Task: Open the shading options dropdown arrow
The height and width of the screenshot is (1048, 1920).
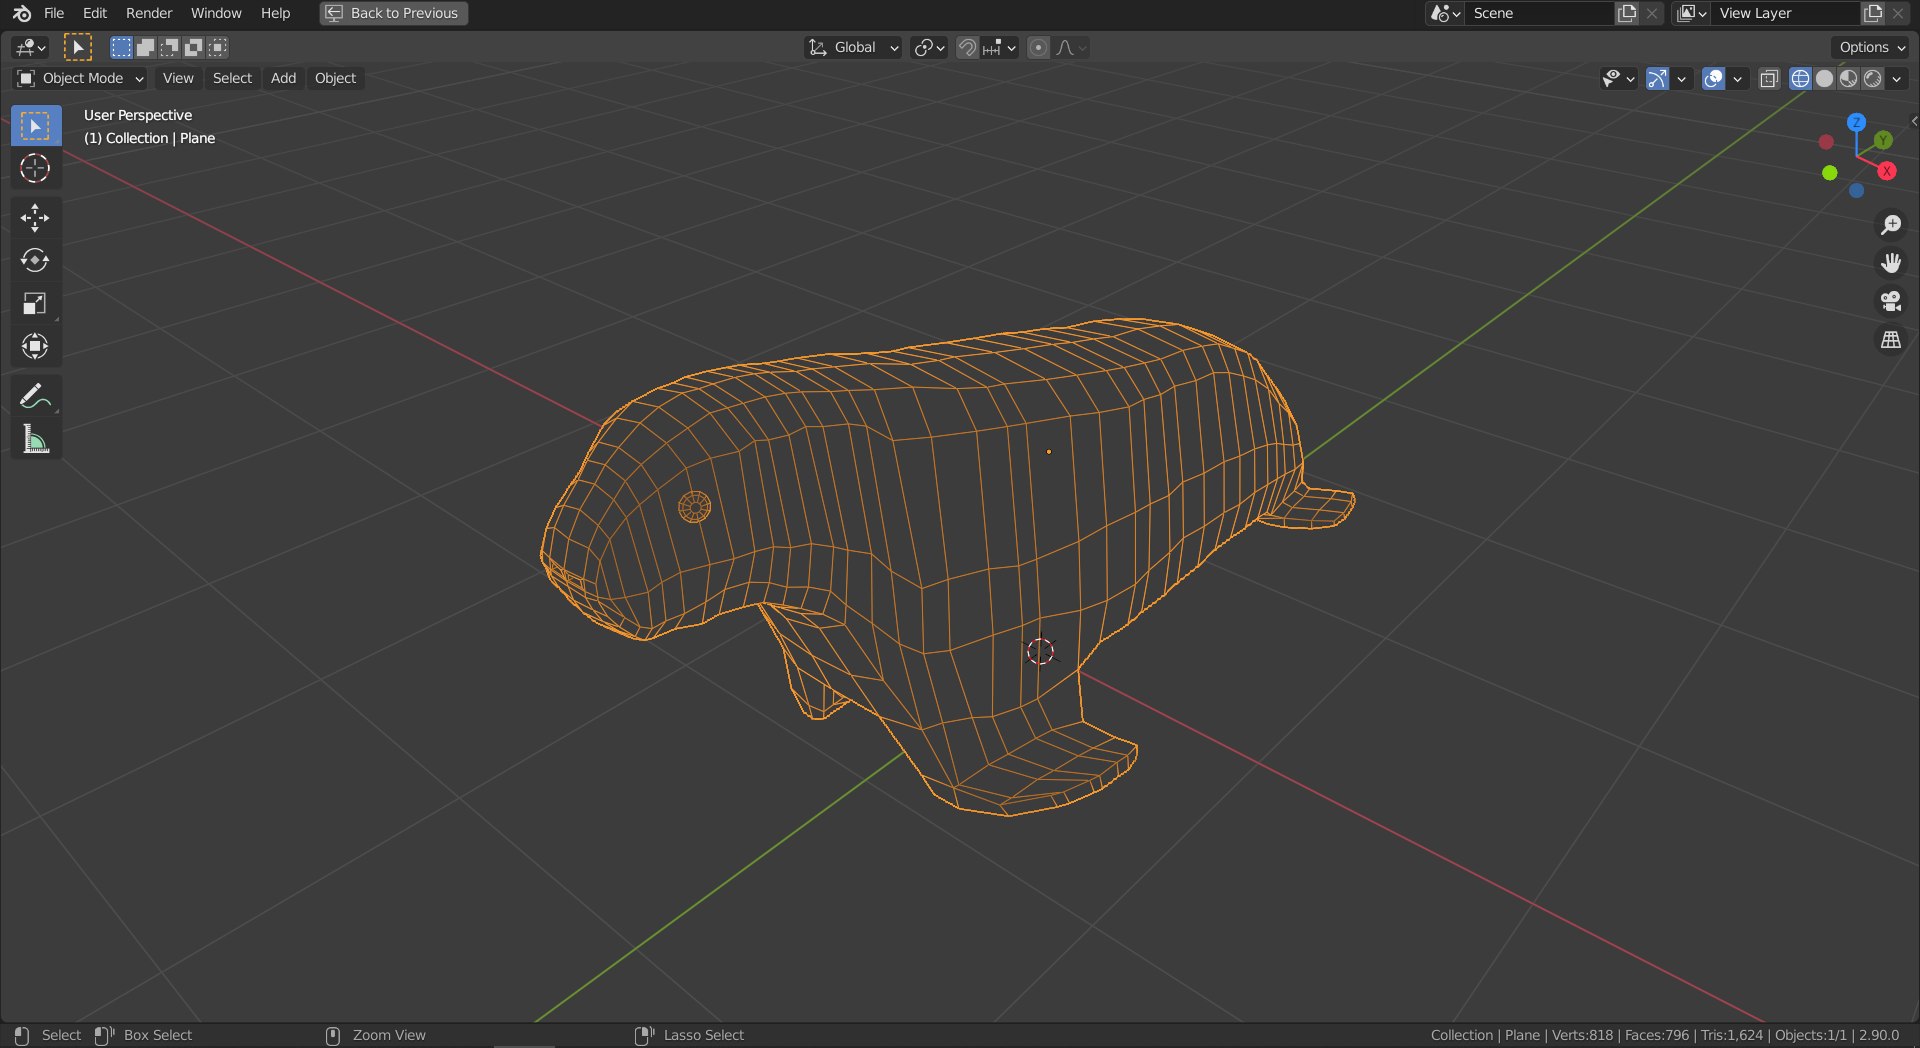Action: click(x=1897, y=78)
